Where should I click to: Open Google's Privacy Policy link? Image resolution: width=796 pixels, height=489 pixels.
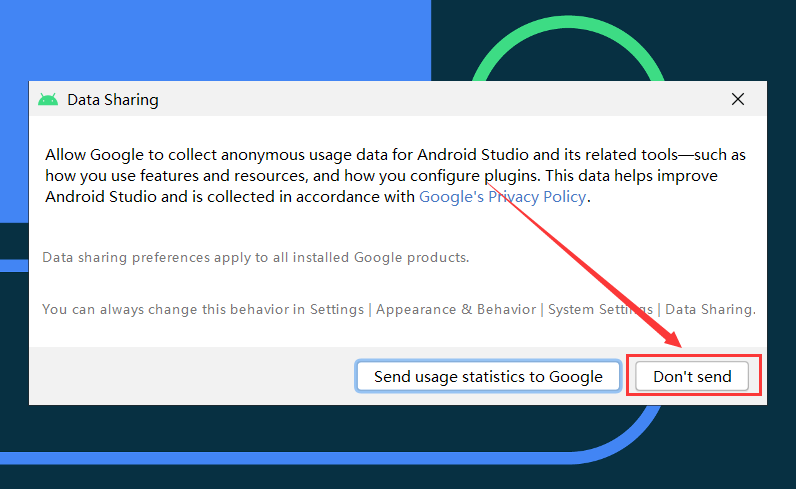click(x=503, y=197)
